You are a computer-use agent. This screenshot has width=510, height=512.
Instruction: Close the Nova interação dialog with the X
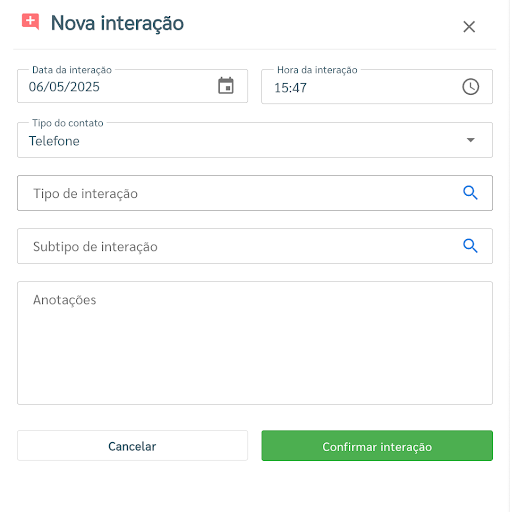(469, 27)
